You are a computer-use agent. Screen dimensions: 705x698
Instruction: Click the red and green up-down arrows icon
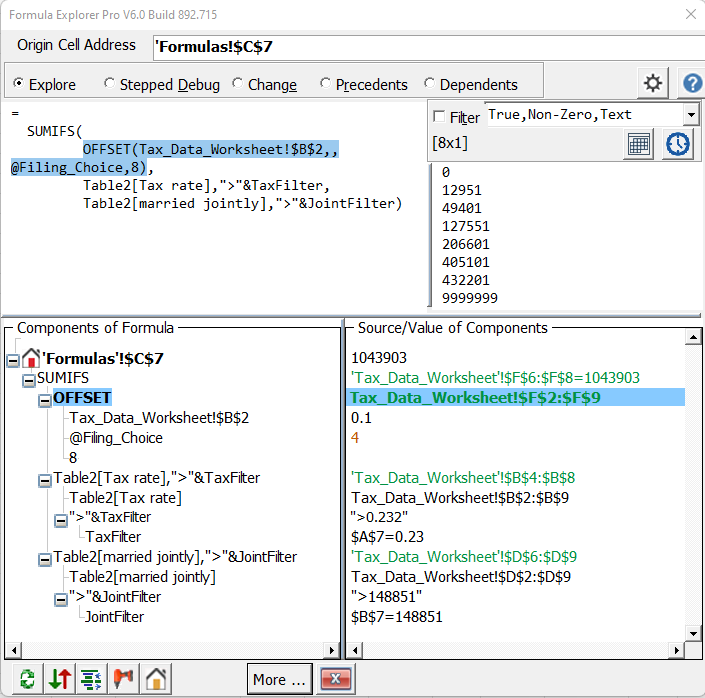coord(59,679)
